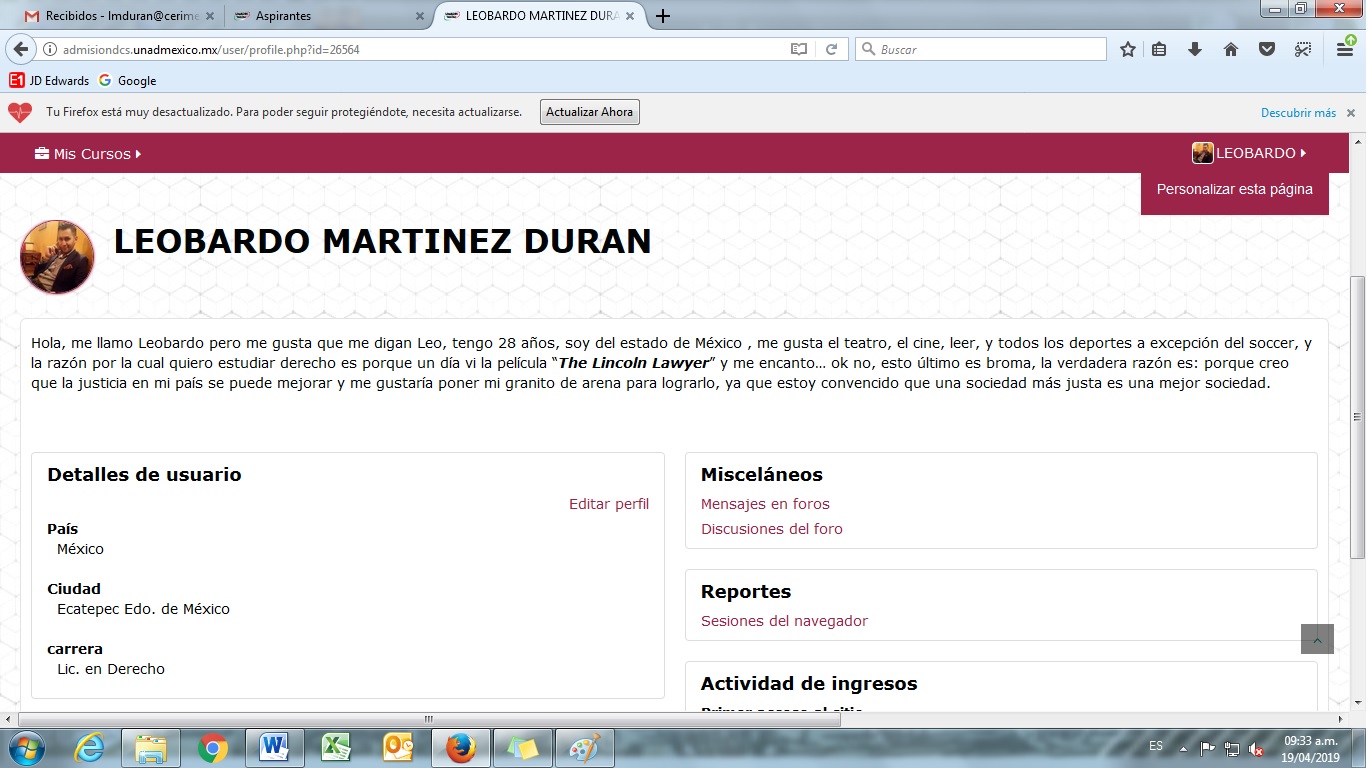This screenshot has width=1368, height=768.
Task: Open the Firefox downloads arrow
Action: (x=1194, y=49)
